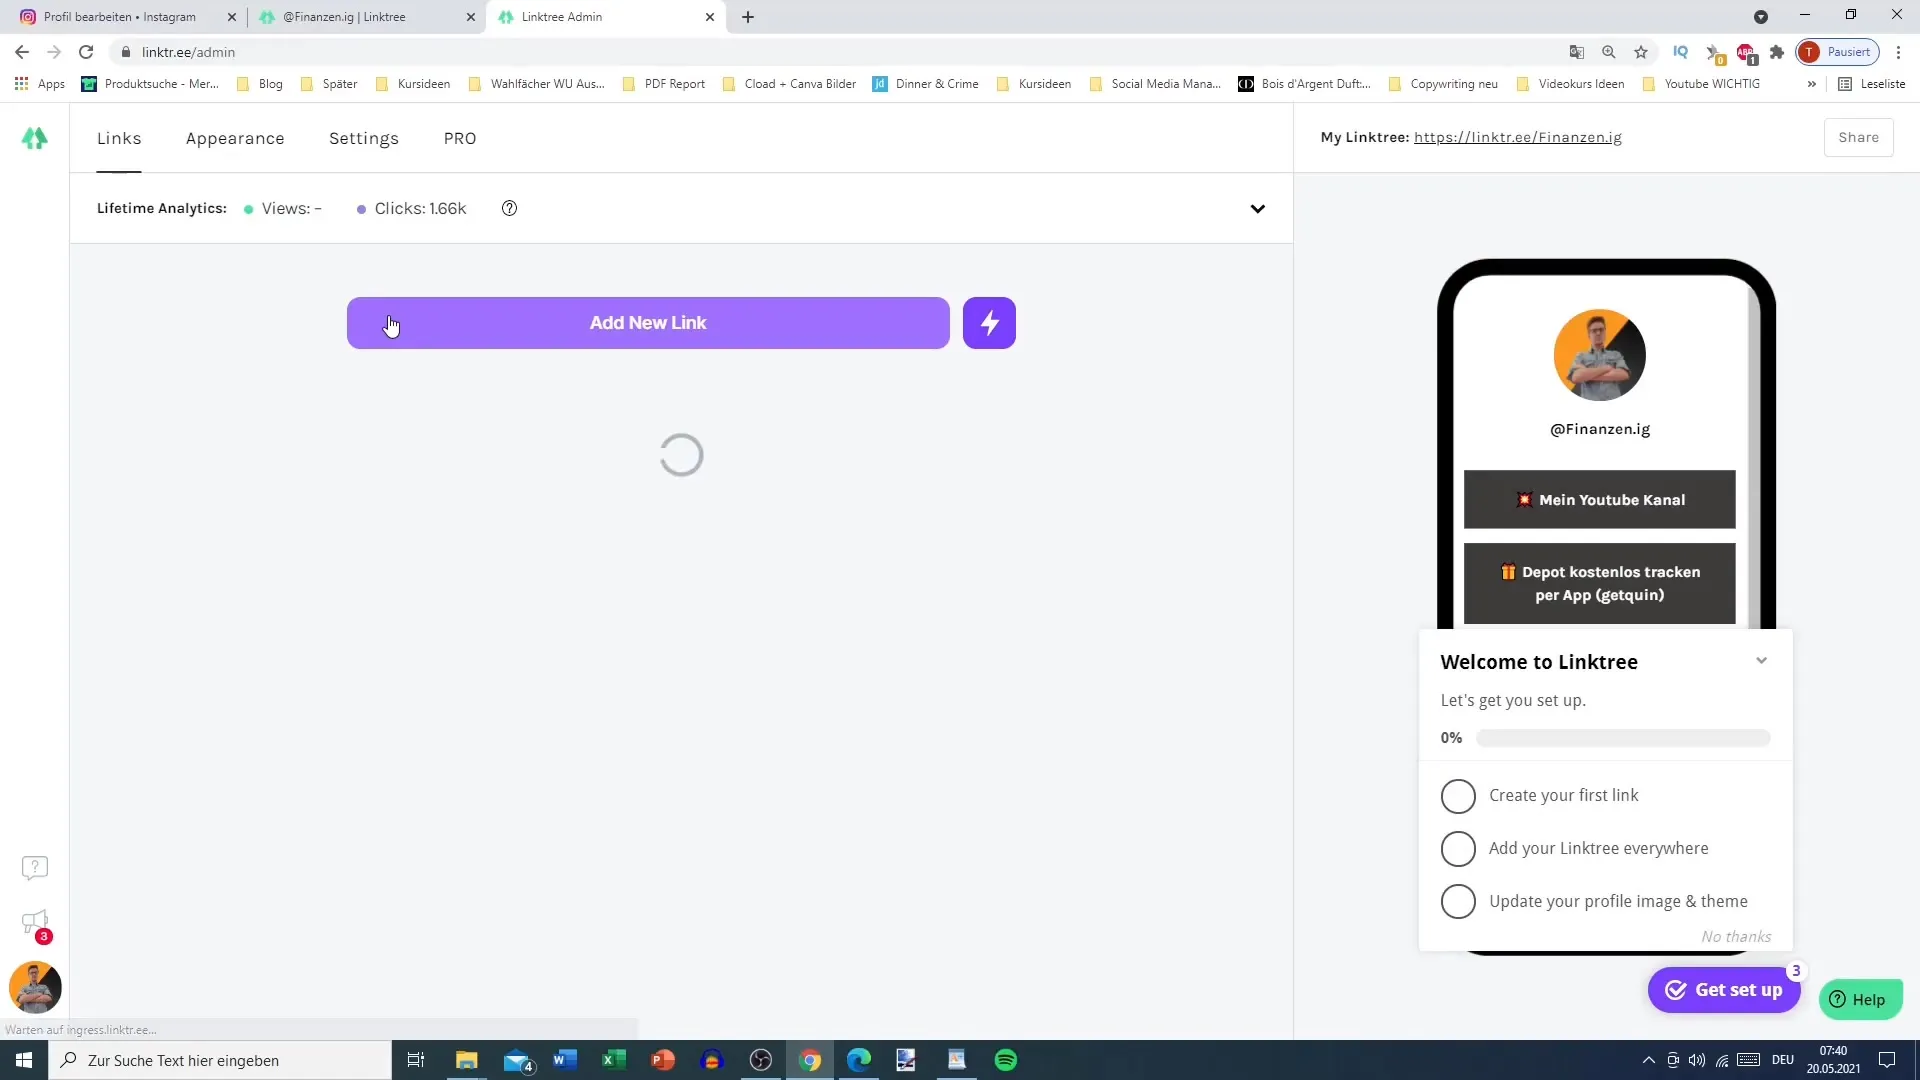
Task: Open PowerPoint from the taskbar
Action: coord(663,1060)
